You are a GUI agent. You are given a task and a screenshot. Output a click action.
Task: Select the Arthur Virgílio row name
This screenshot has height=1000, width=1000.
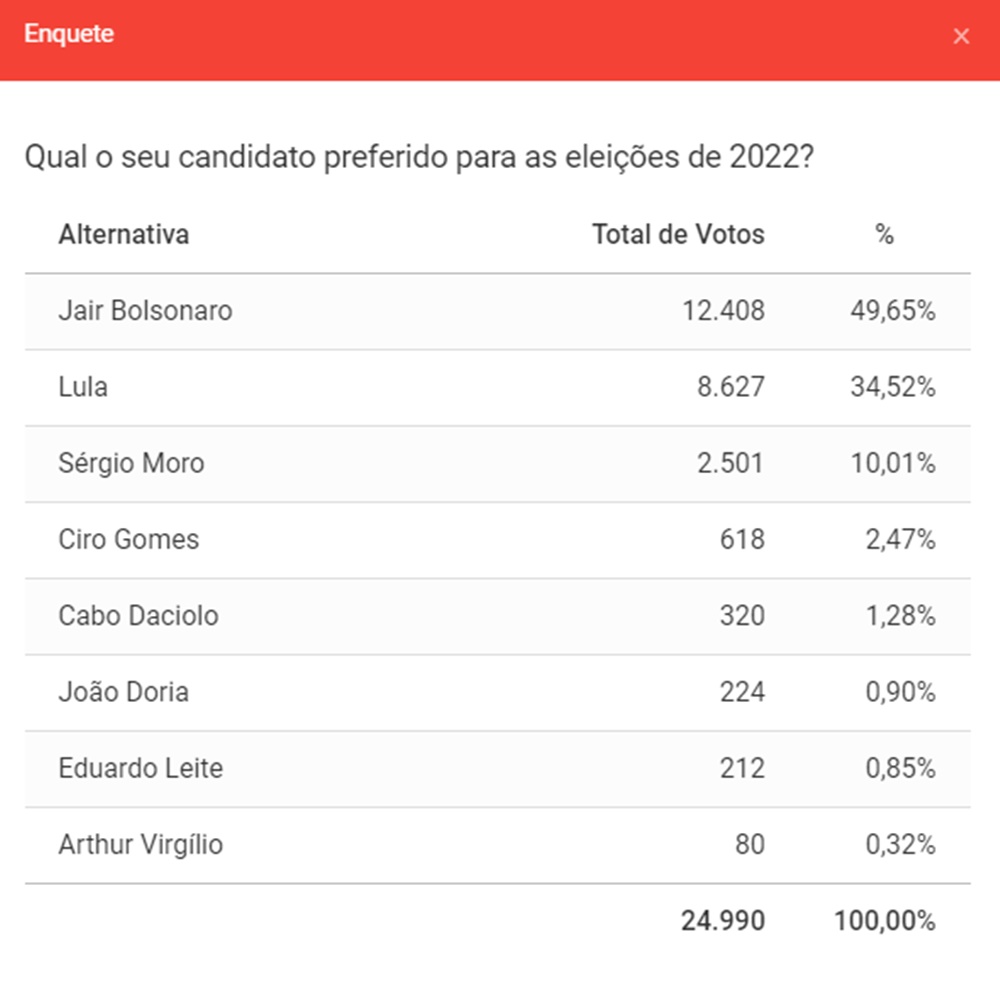pos(141,845)
